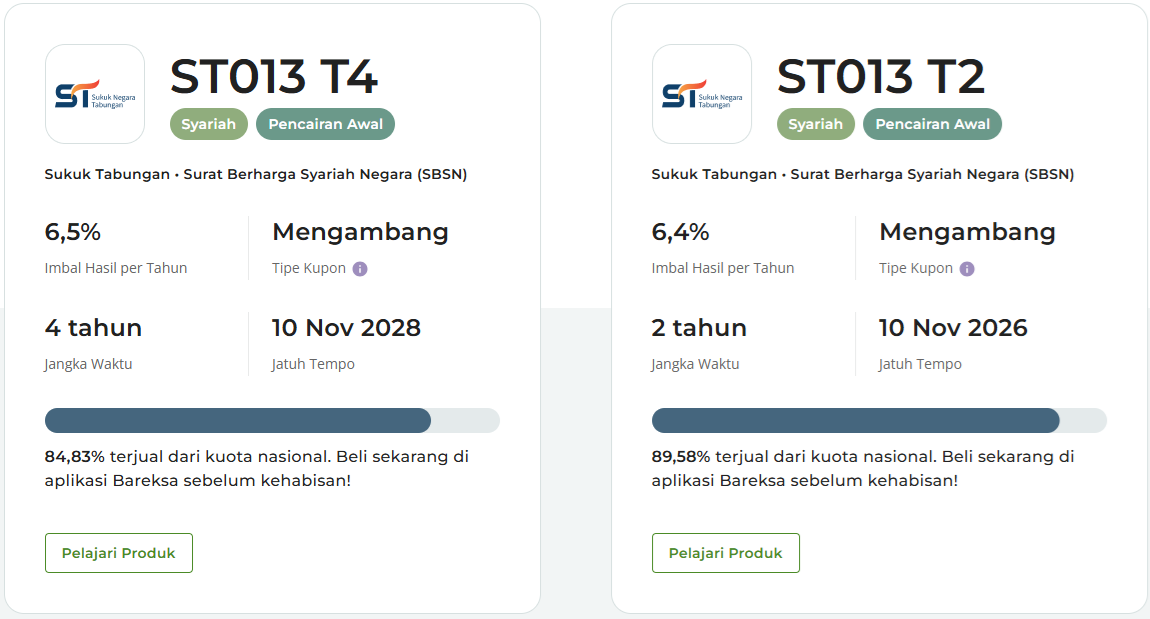Click the 84,83% sales progress bar
The height and width of the screenshot is (619, 1150).
[272, 421]
